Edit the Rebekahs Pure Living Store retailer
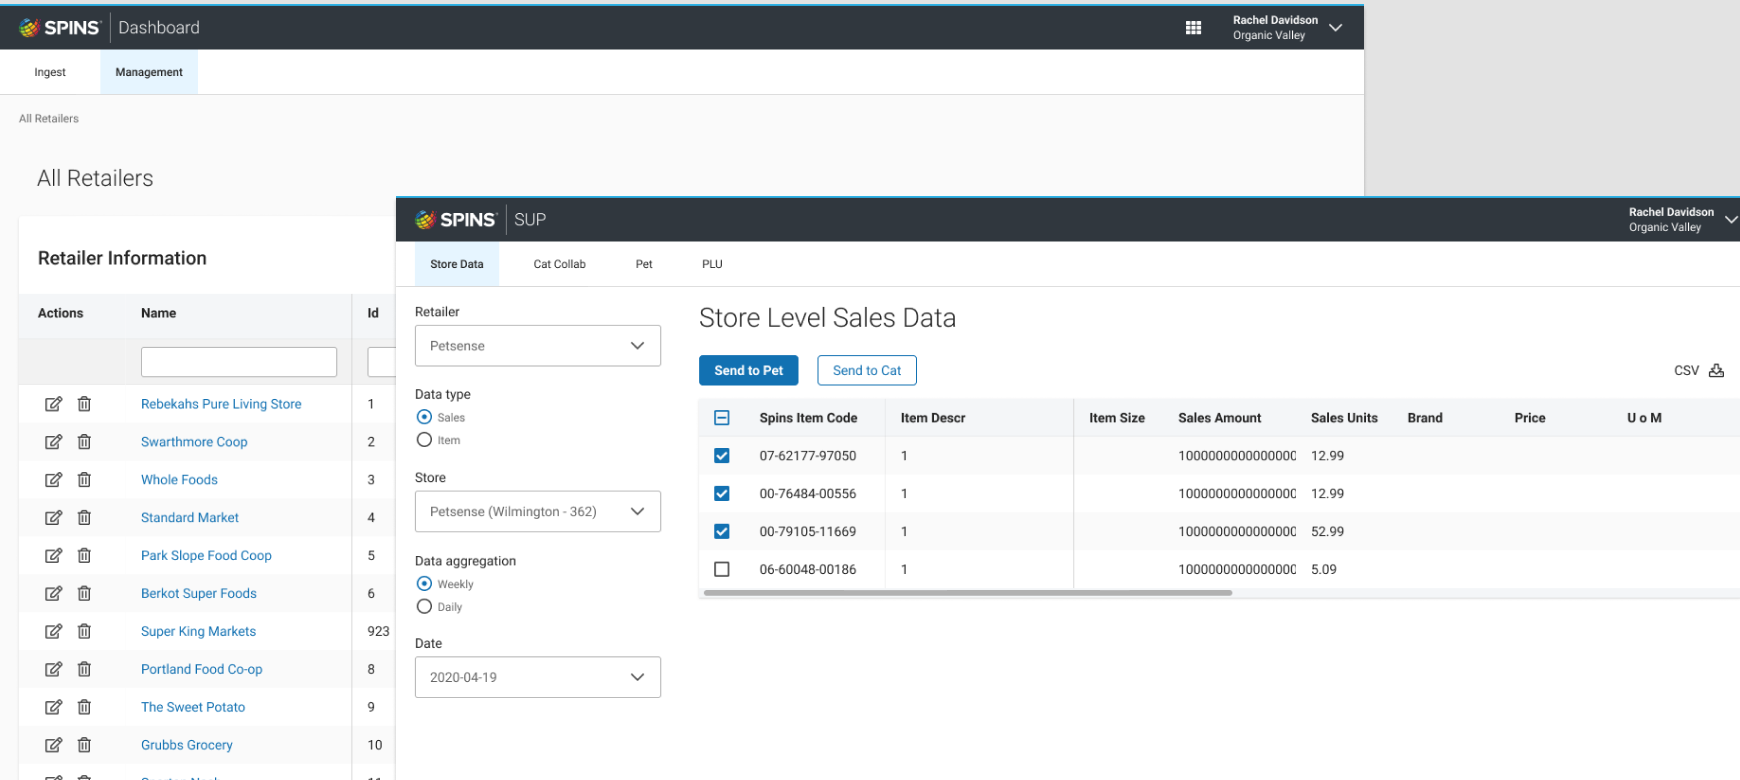 pos(53,404)
